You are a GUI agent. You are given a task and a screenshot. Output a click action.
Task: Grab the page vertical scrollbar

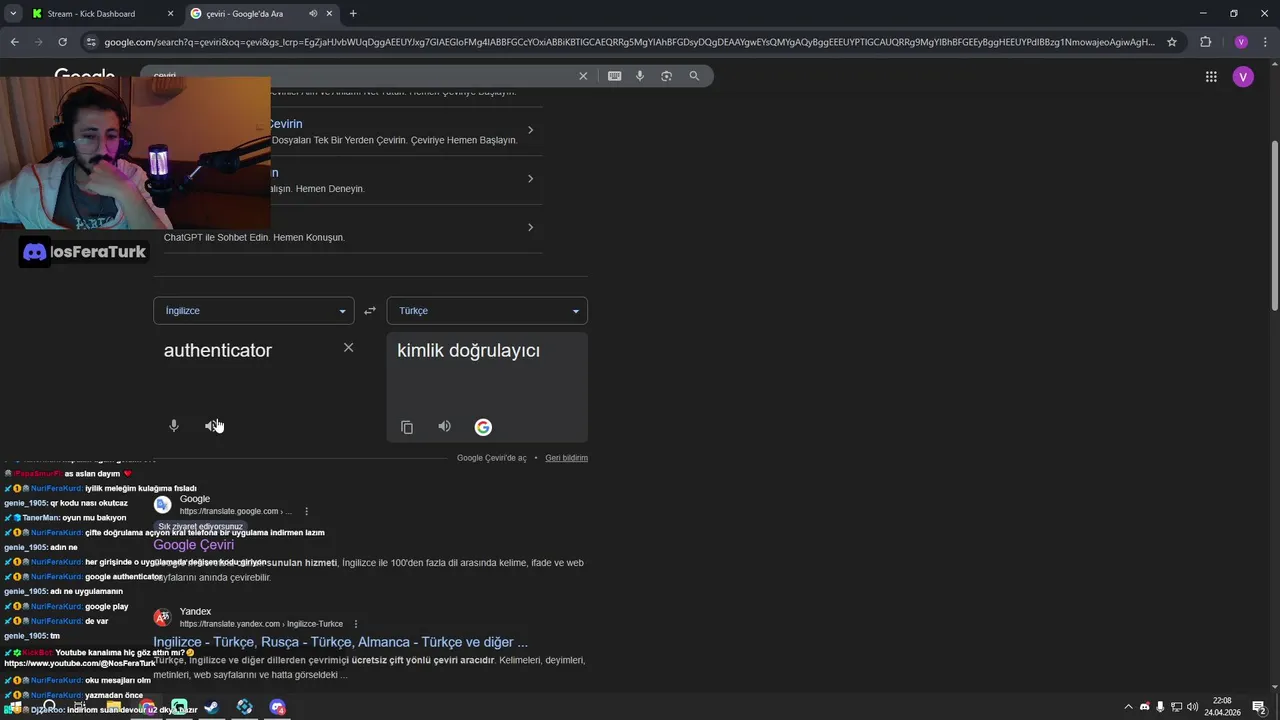point(1274,225)
